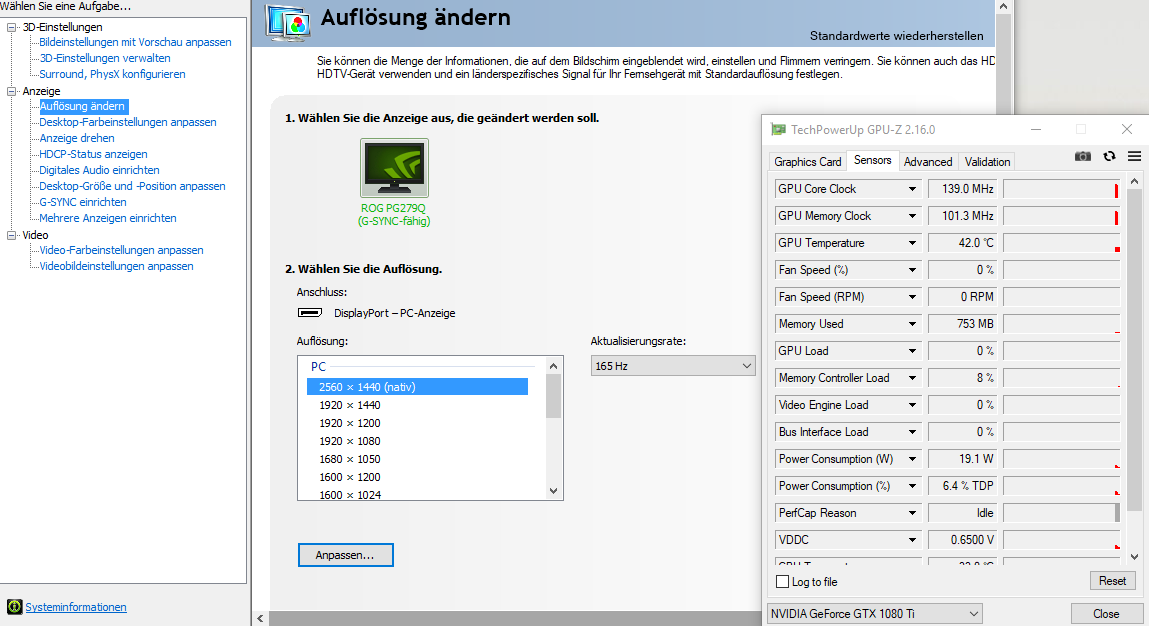The width and height of the screenshot is (1149, 626).
Task: Open the PerfCap Reason dropdown
Action: [x=912, y=513]
